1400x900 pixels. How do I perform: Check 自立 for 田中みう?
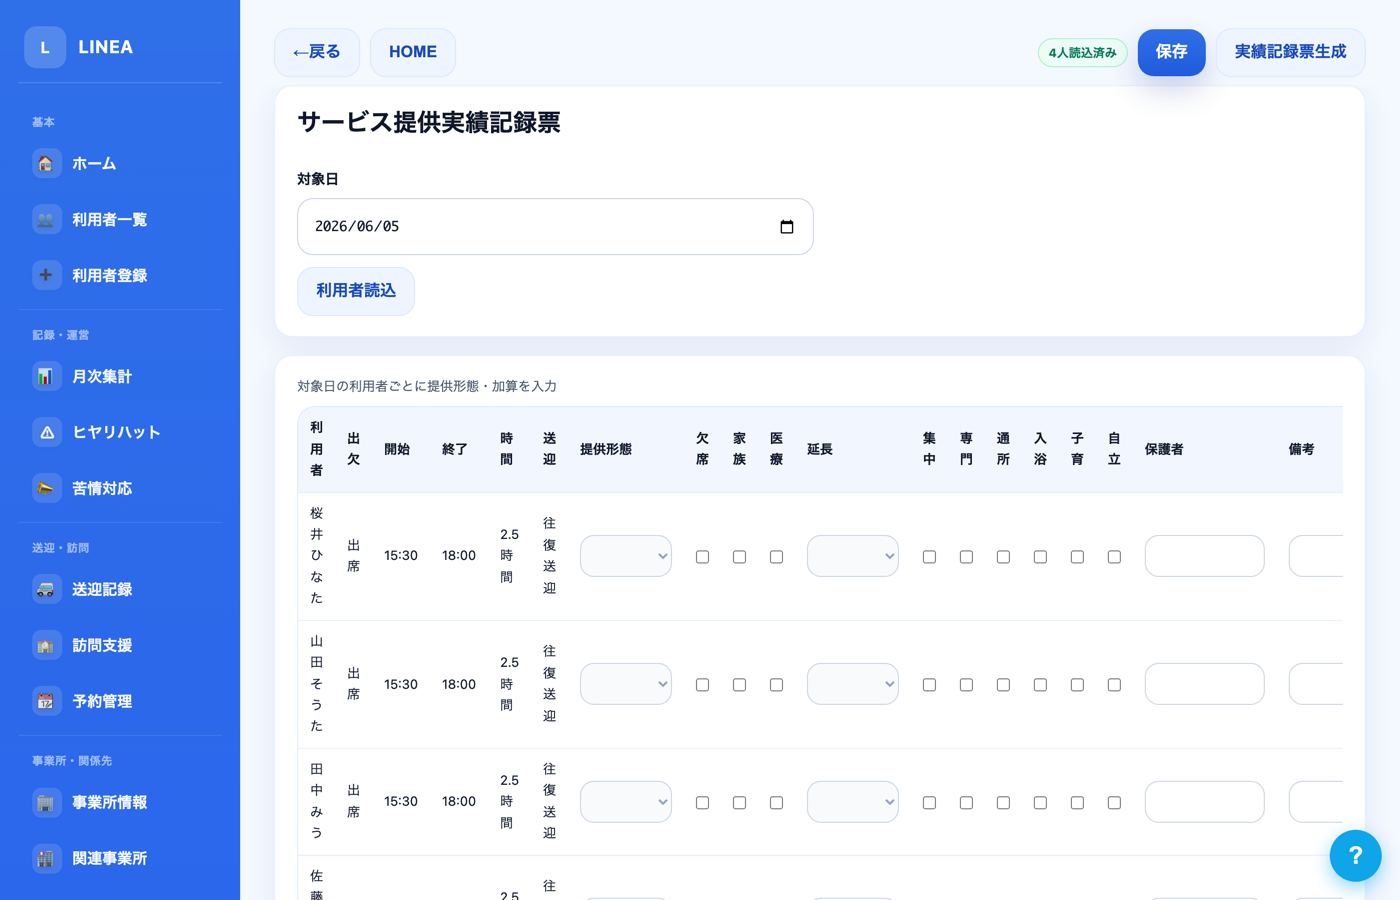1114,803
